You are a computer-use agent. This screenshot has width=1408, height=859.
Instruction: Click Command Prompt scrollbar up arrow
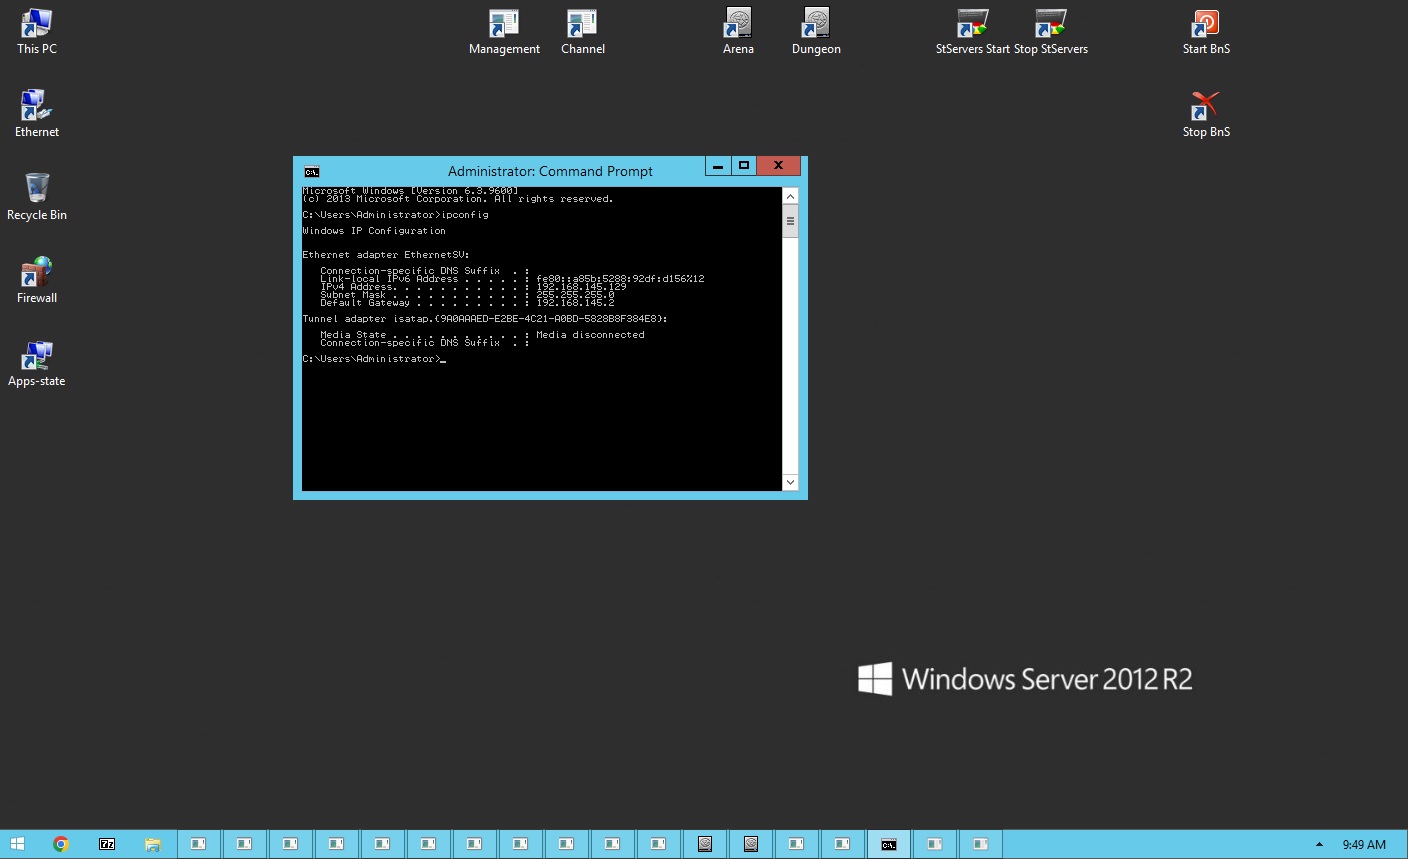coord(790,196)
